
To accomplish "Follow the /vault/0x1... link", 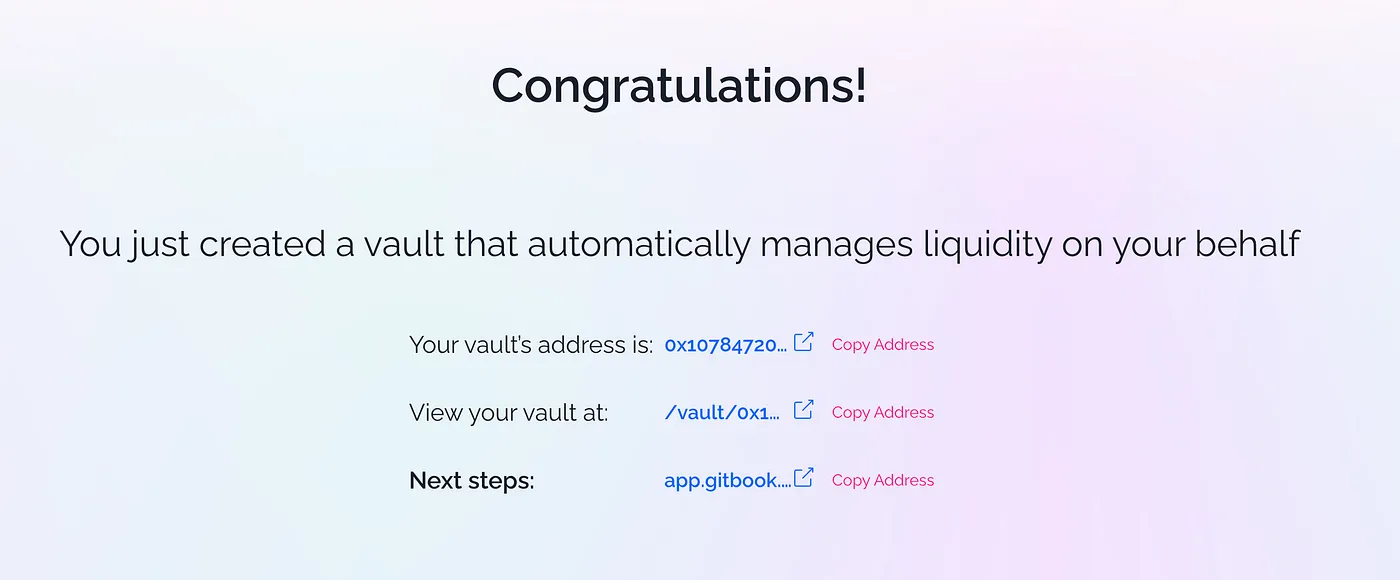I will (x=721, y=413).
